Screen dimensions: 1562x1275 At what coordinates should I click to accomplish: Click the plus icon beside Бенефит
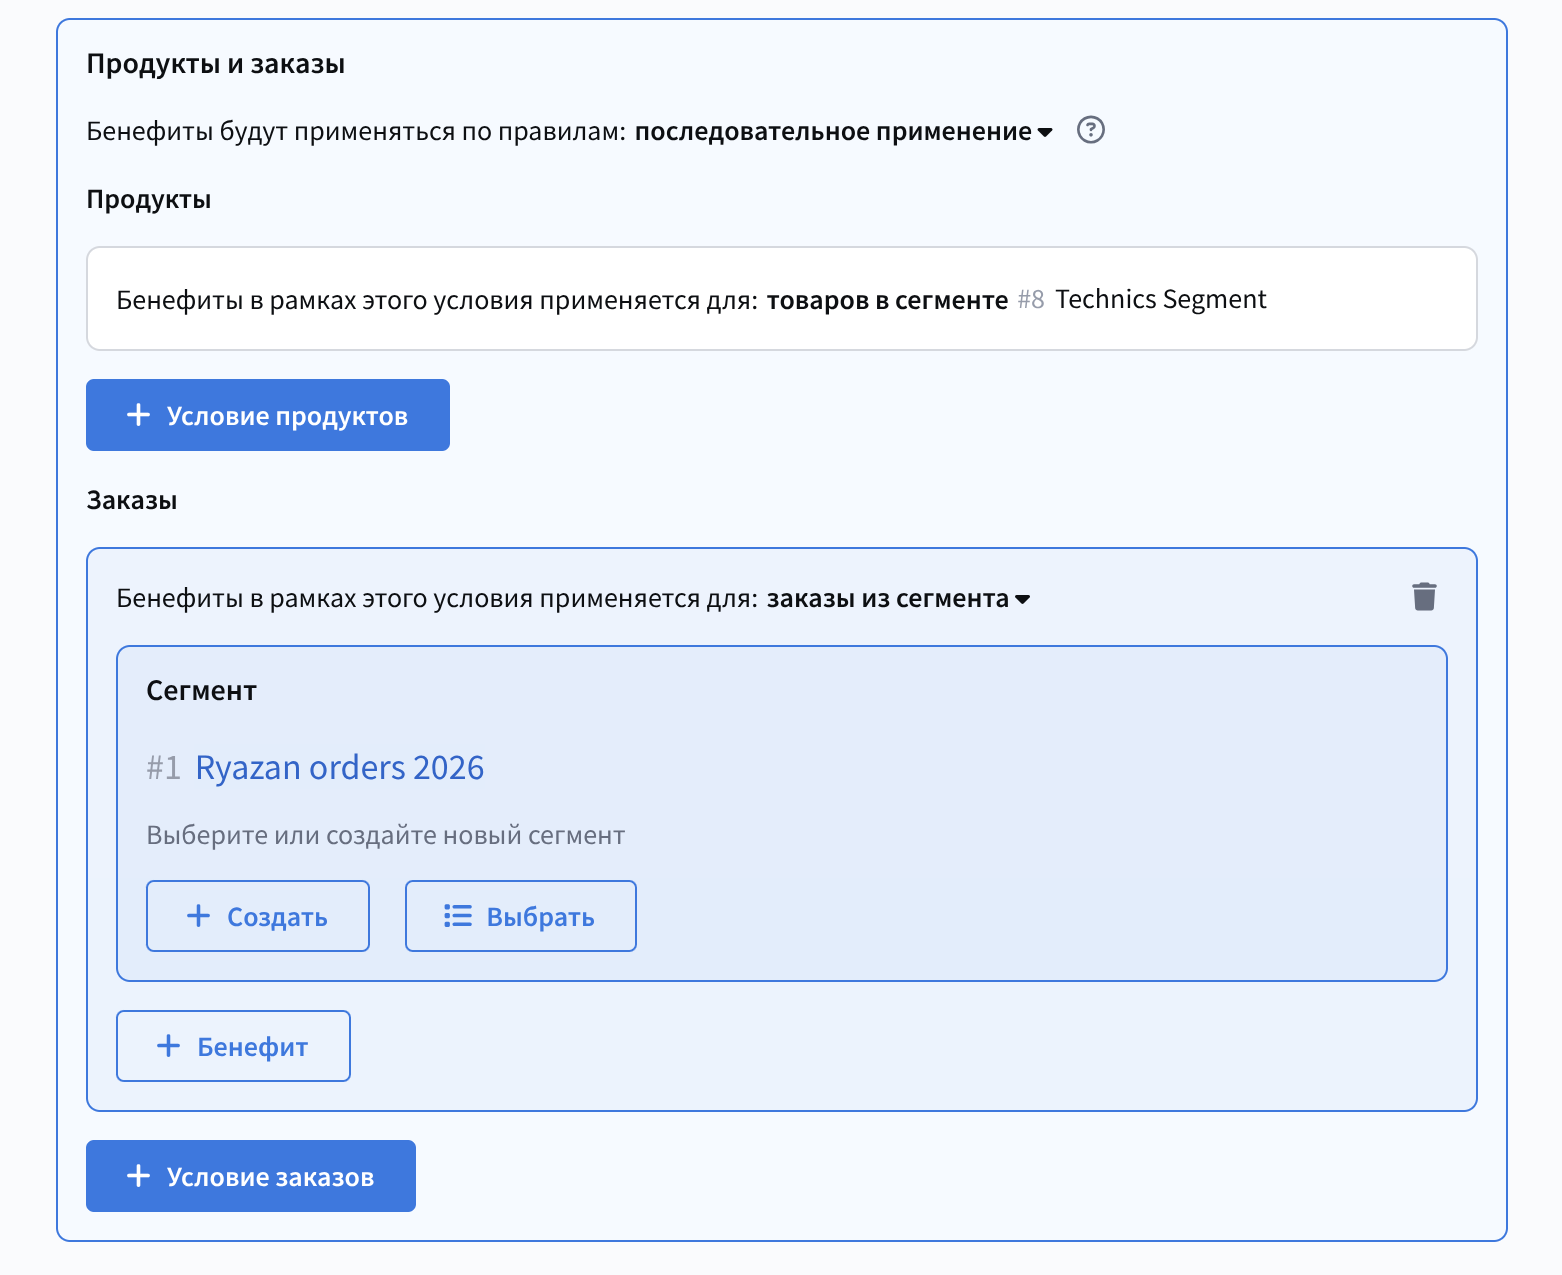pyautogui.click(x=169, y=1046)
